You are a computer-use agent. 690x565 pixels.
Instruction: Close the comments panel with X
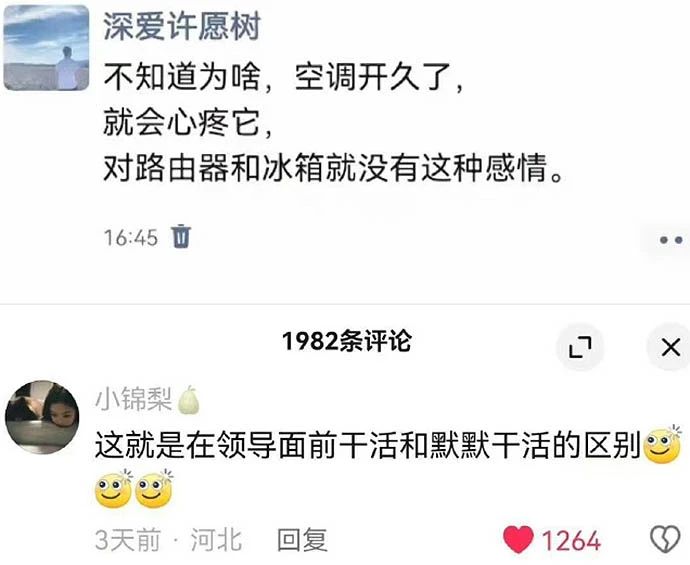coord(671,347)
